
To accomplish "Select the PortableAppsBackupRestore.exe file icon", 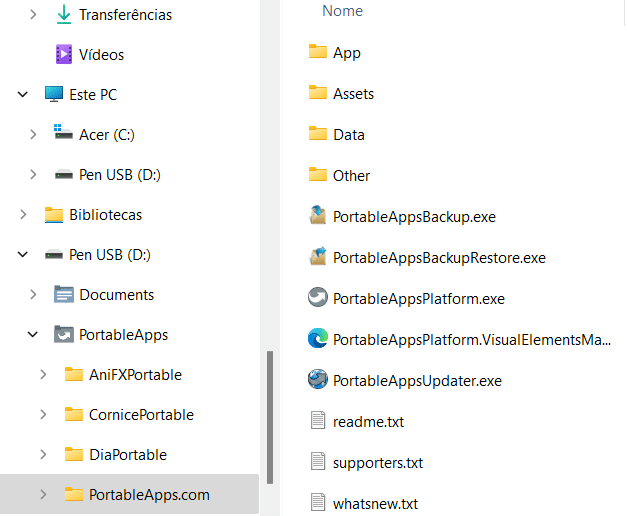I will (x=317, y=256).
